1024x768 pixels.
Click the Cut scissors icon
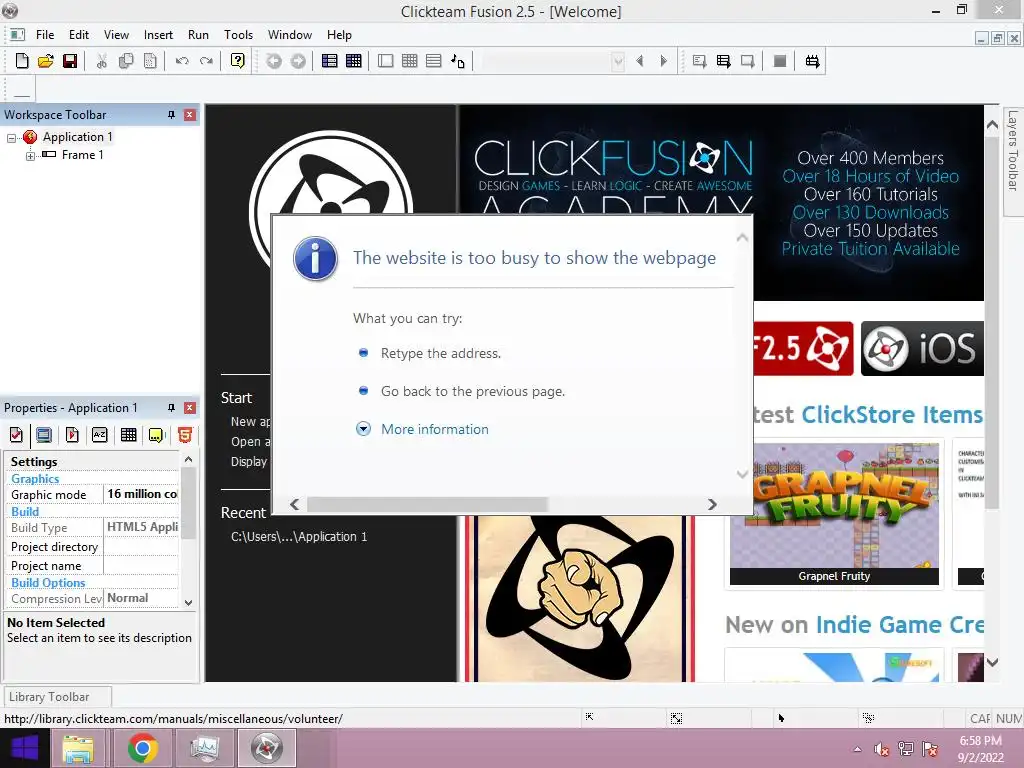coord(101,61)
